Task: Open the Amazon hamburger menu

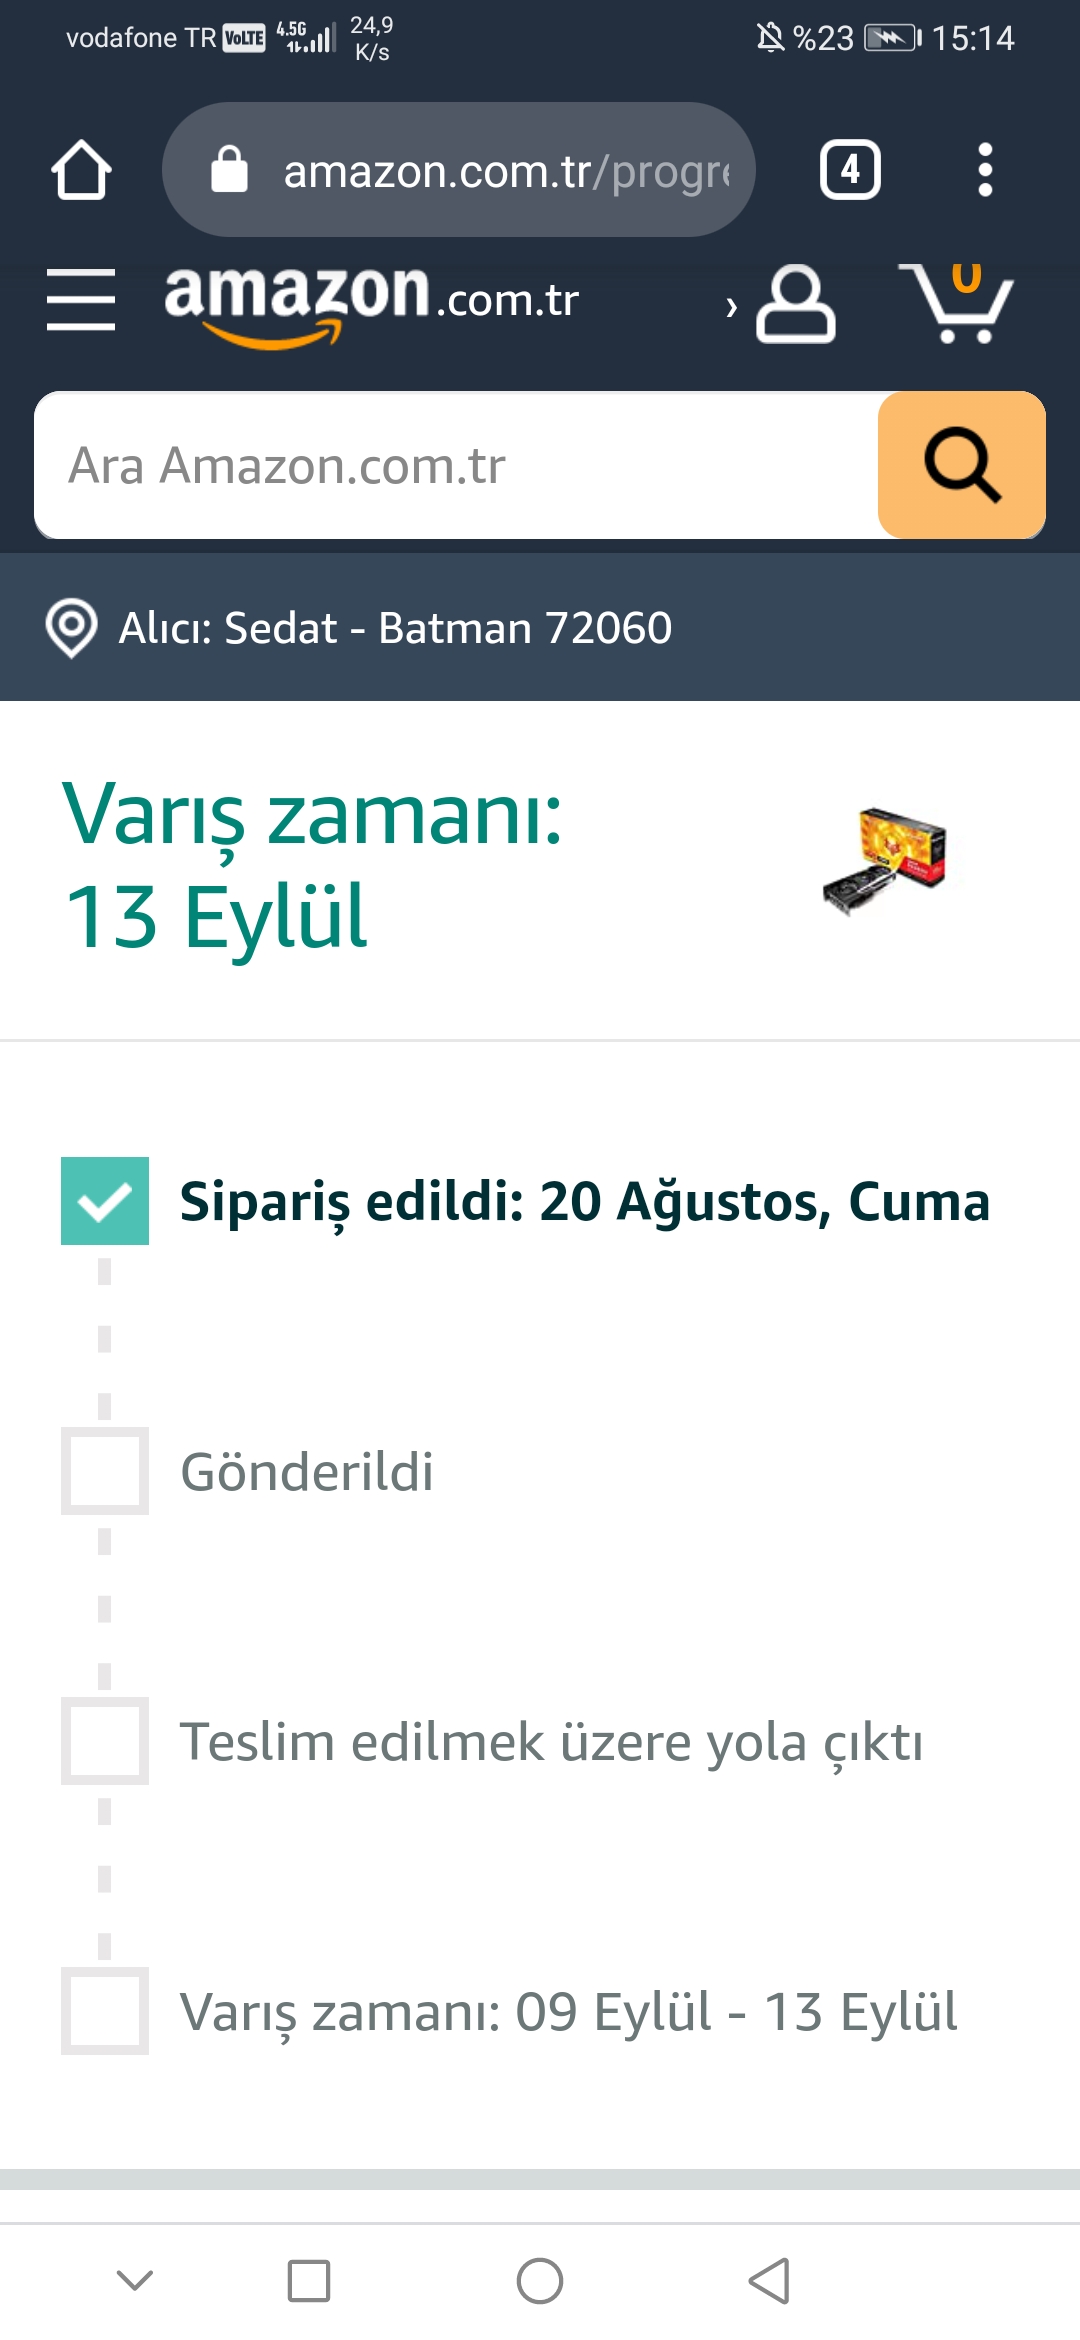Action: 81,299
